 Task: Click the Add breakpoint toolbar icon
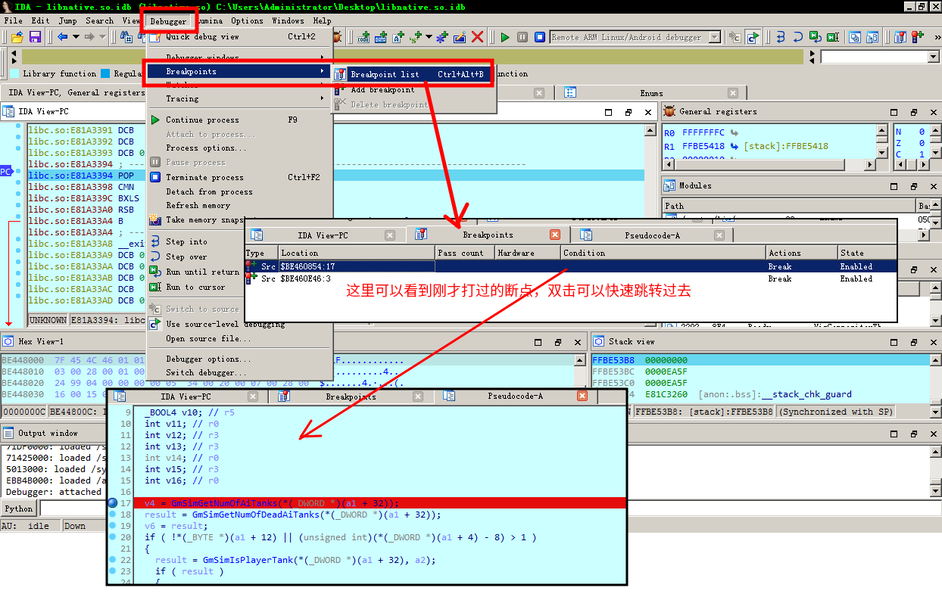[917, 37]
